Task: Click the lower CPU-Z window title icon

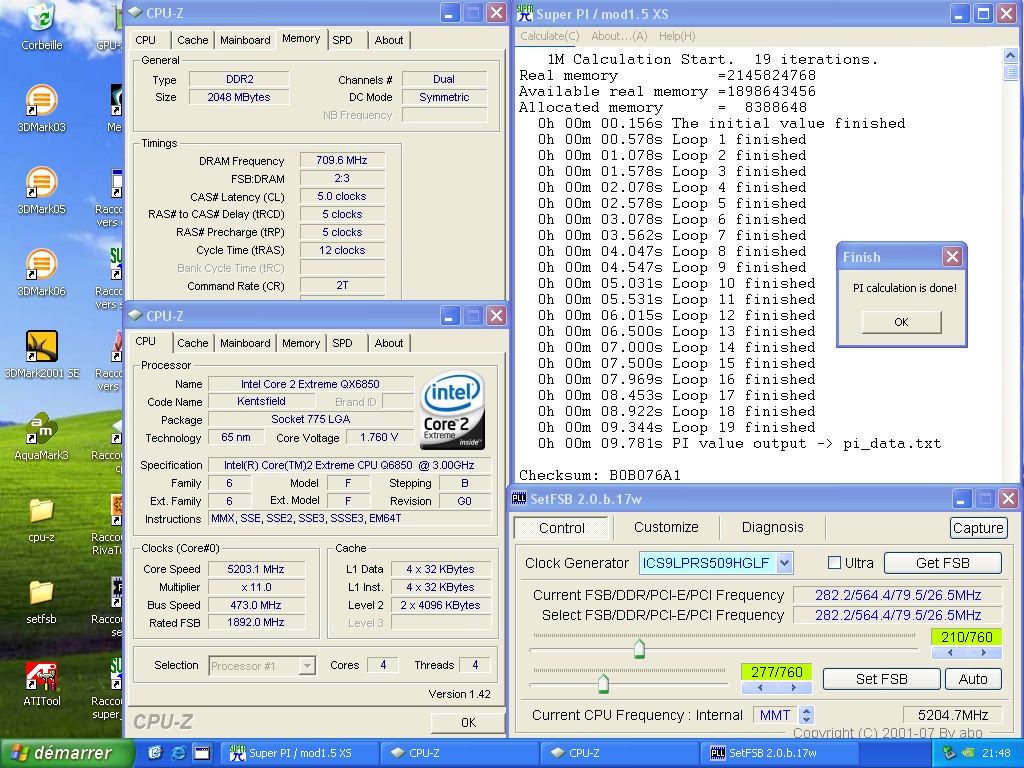Action: coord(136,315)
